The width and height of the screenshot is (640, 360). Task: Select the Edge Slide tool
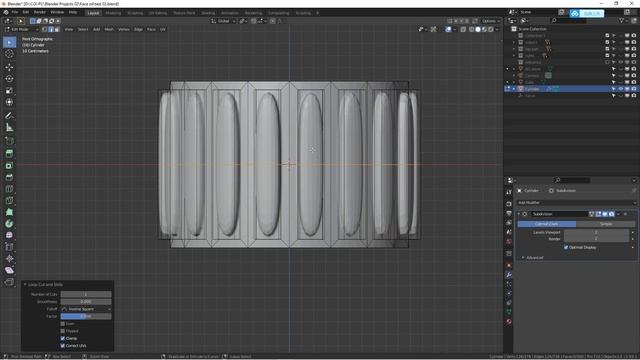pos(9,247)
